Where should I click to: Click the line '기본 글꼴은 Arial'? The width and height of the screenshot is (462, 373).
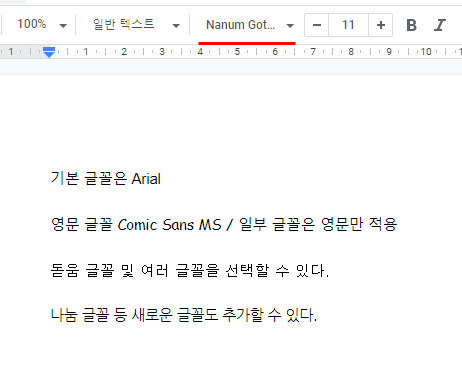[106, 179]
